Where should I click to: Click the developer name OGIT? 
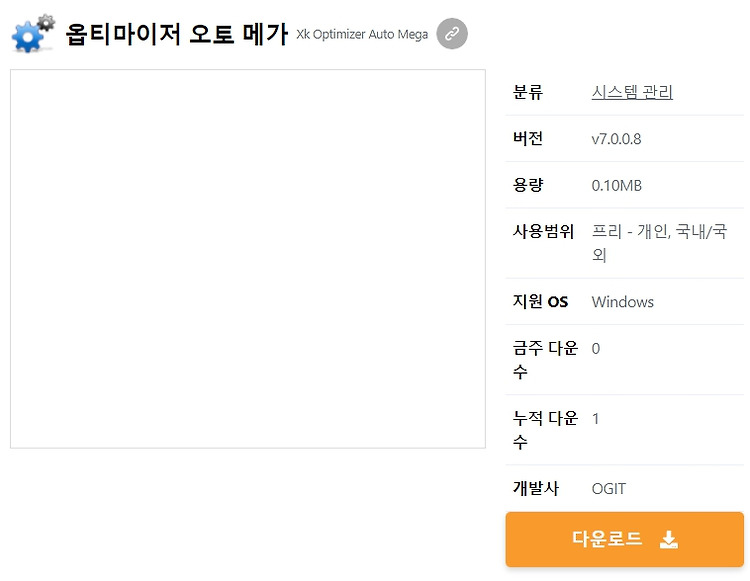pos(608,489)
